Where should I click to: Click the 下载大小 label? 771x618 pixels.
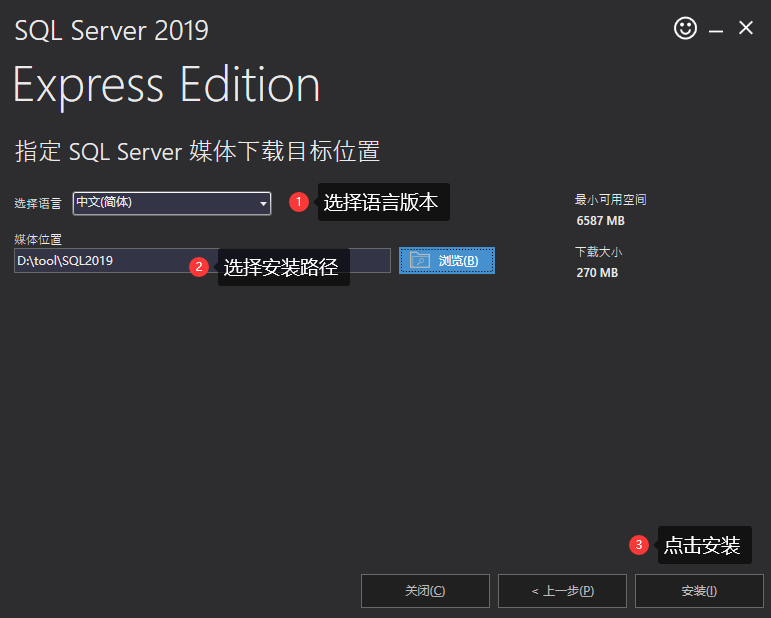[598, 252]
